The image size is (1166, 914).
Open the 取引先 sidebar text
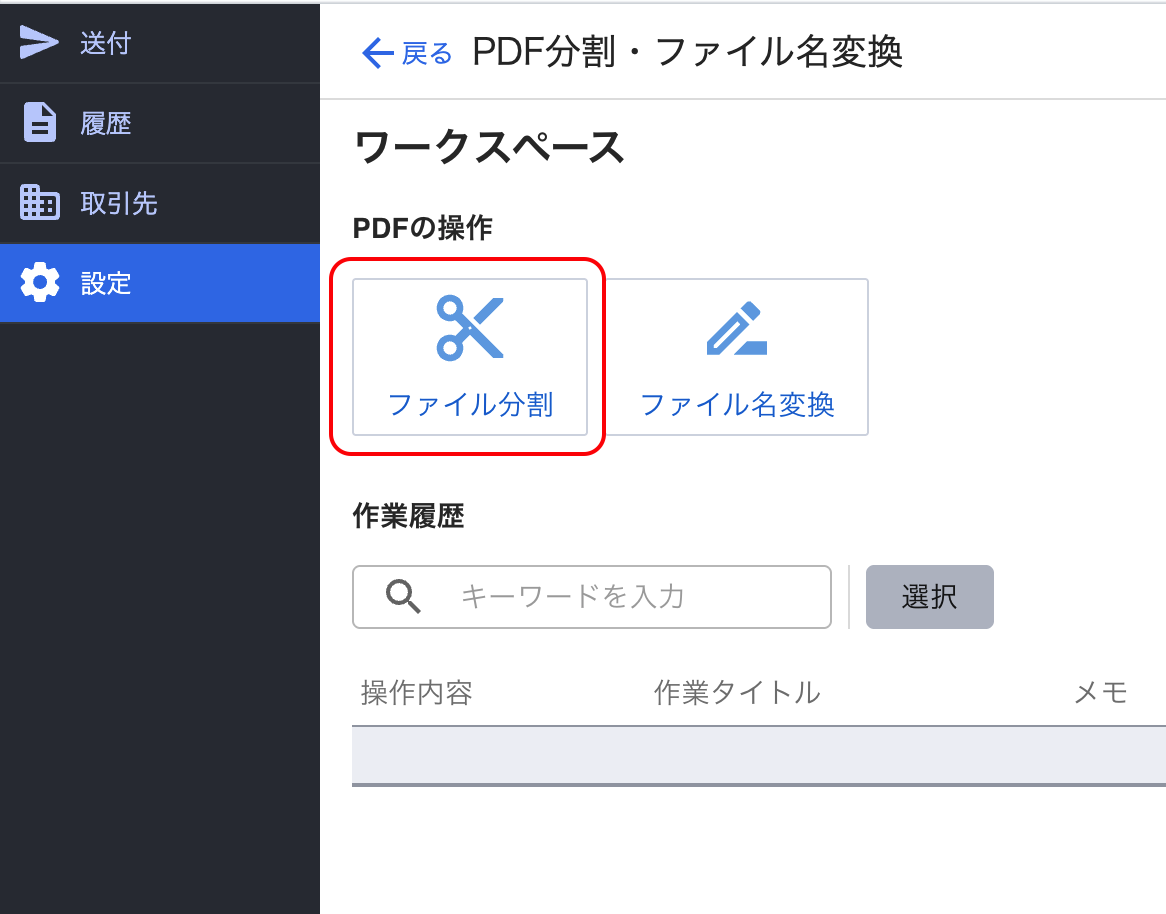(x=119, y=203)
